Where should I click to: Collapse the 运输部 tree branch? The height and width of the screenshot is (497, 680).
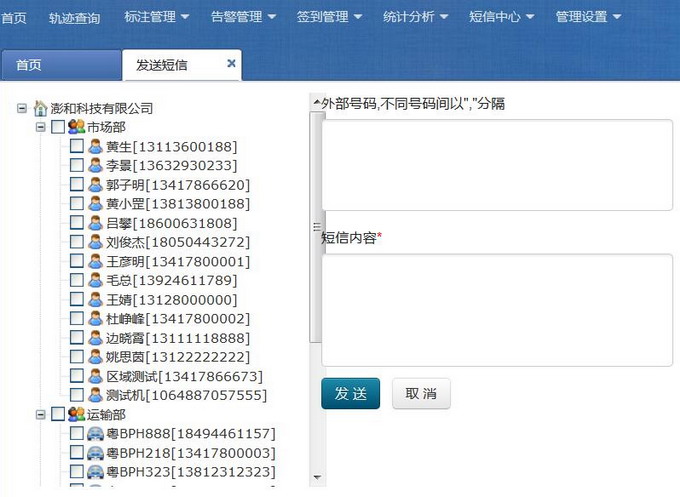pos(41,414)
